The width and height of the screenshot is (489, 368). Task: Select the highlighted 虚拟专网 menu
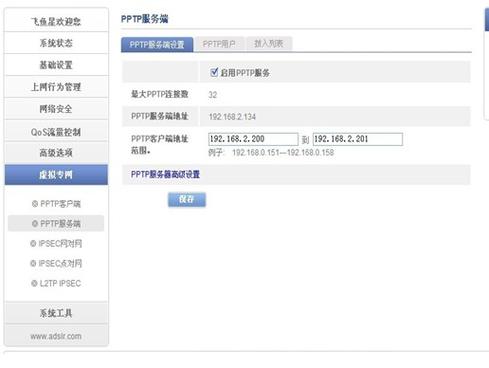(x=56, y=175)
